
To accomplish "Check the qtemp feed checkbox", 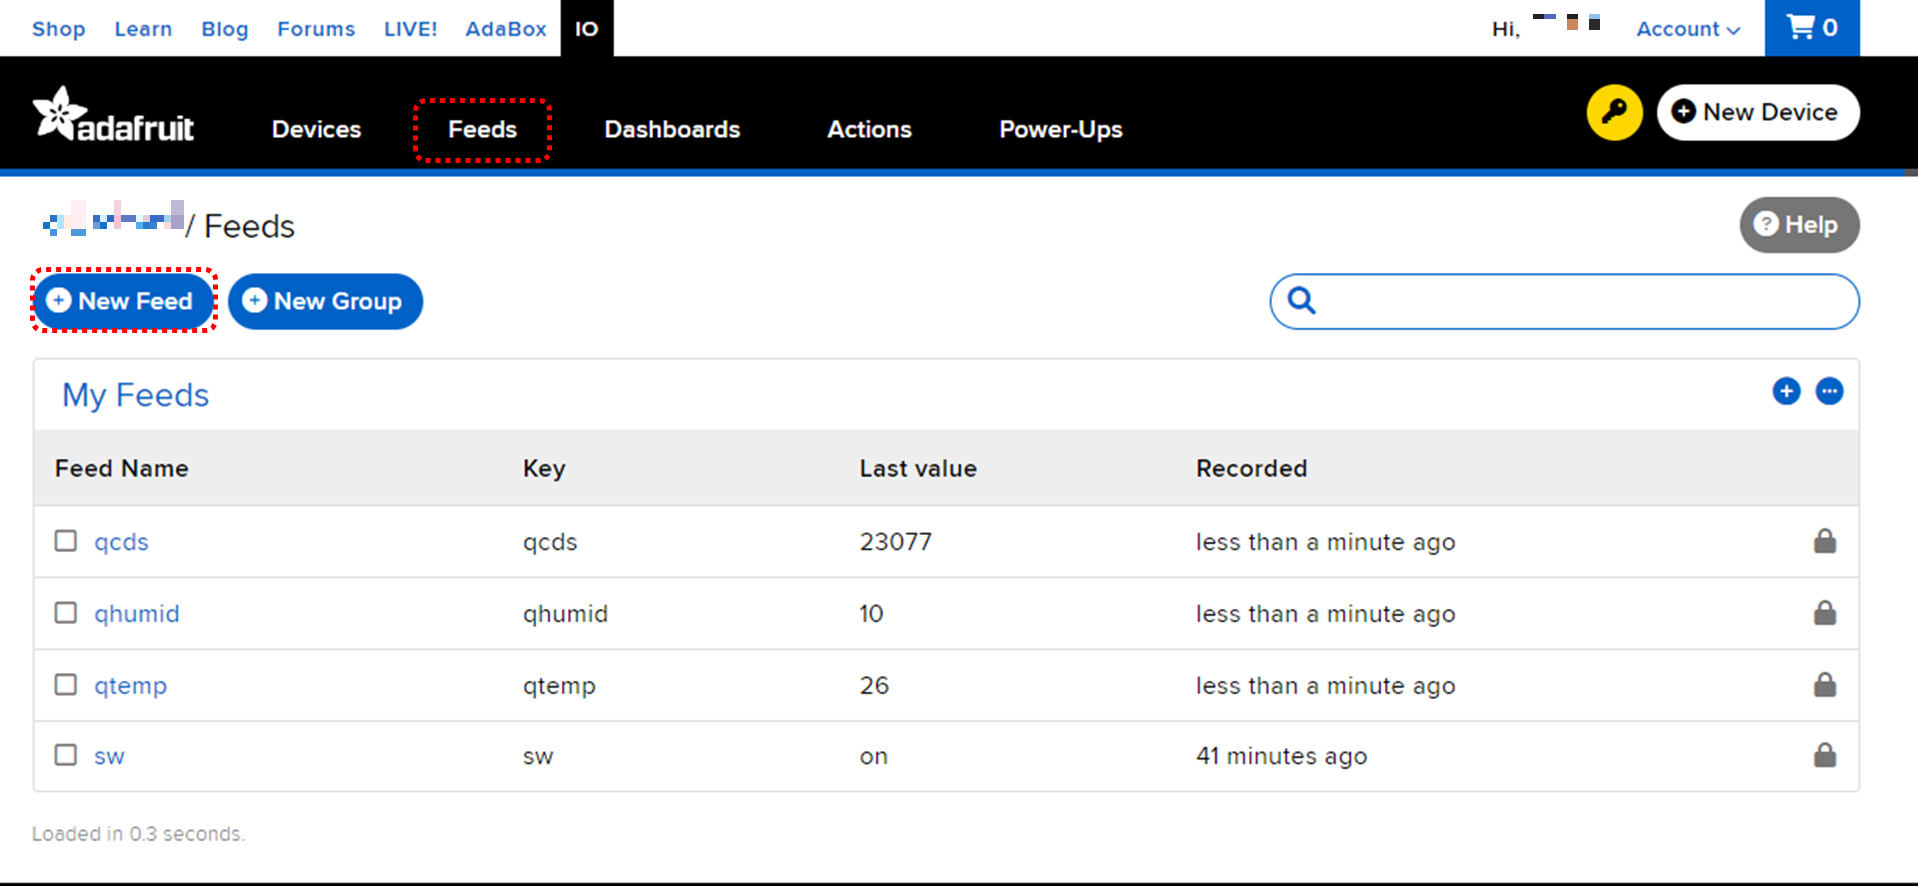I will (x=66, y=684).
